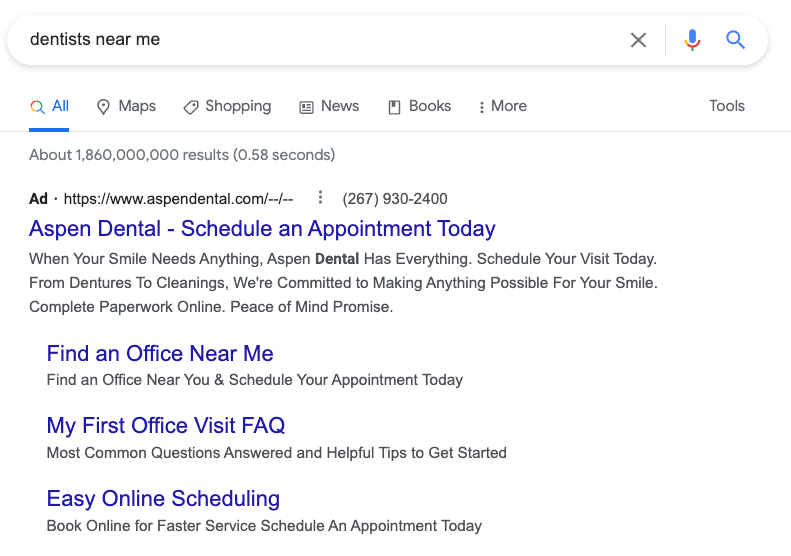Open the Tools options

coord(726,106)
